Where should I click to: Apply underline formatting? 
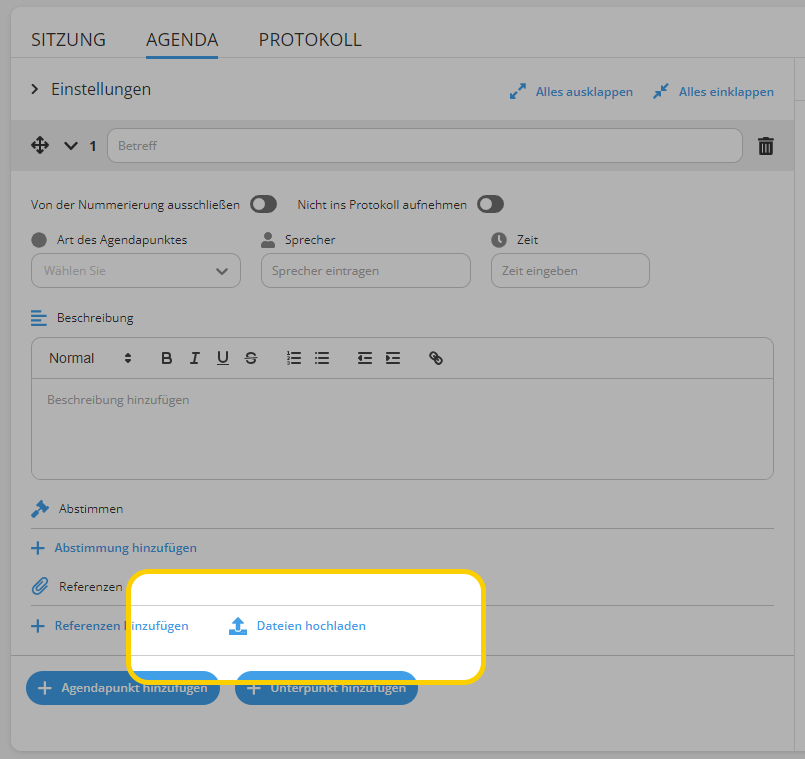(x=222, y=358)
